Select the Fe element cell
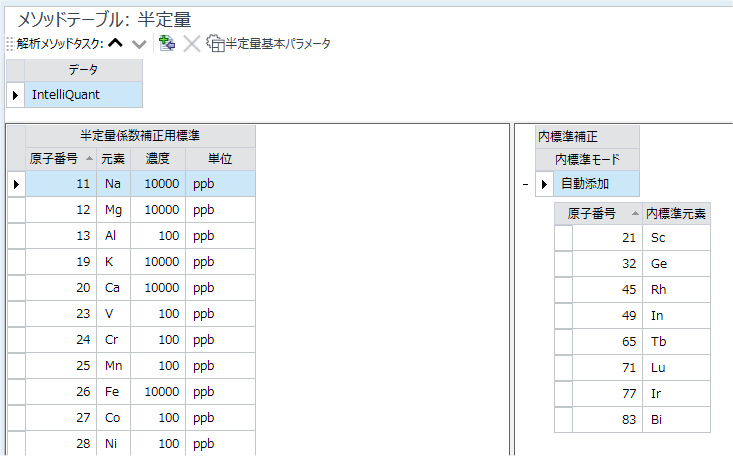This screenshot has height=456, width=733. [113, 391]
